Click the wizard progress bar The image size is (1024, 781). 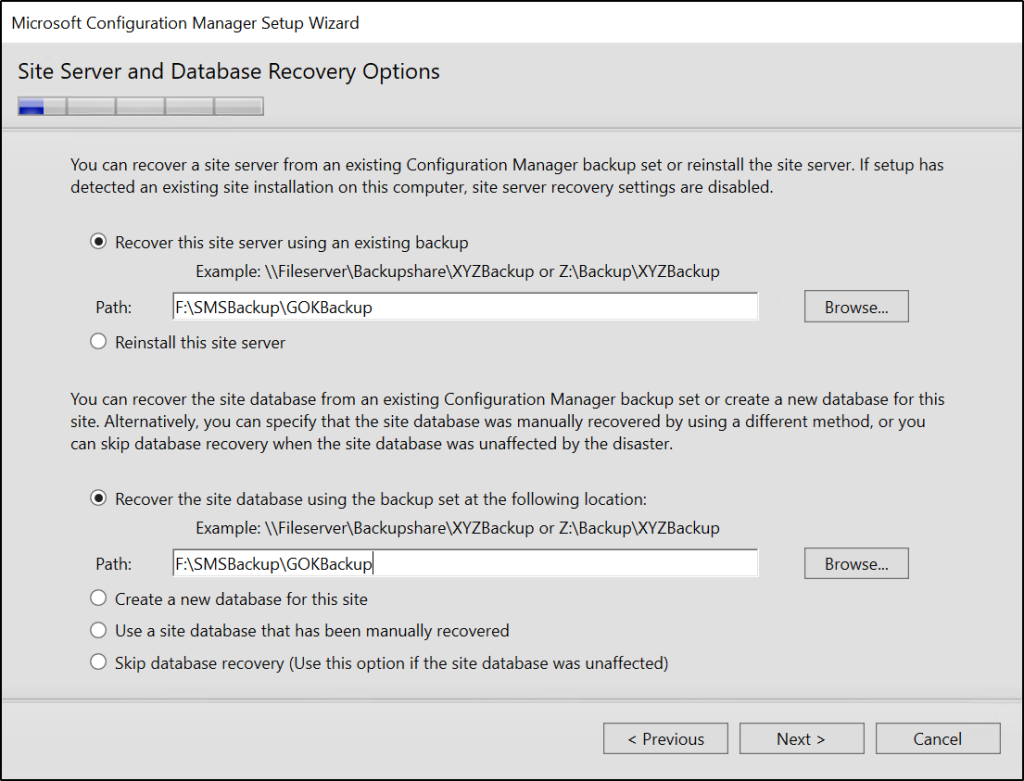[x=140, y=106]
